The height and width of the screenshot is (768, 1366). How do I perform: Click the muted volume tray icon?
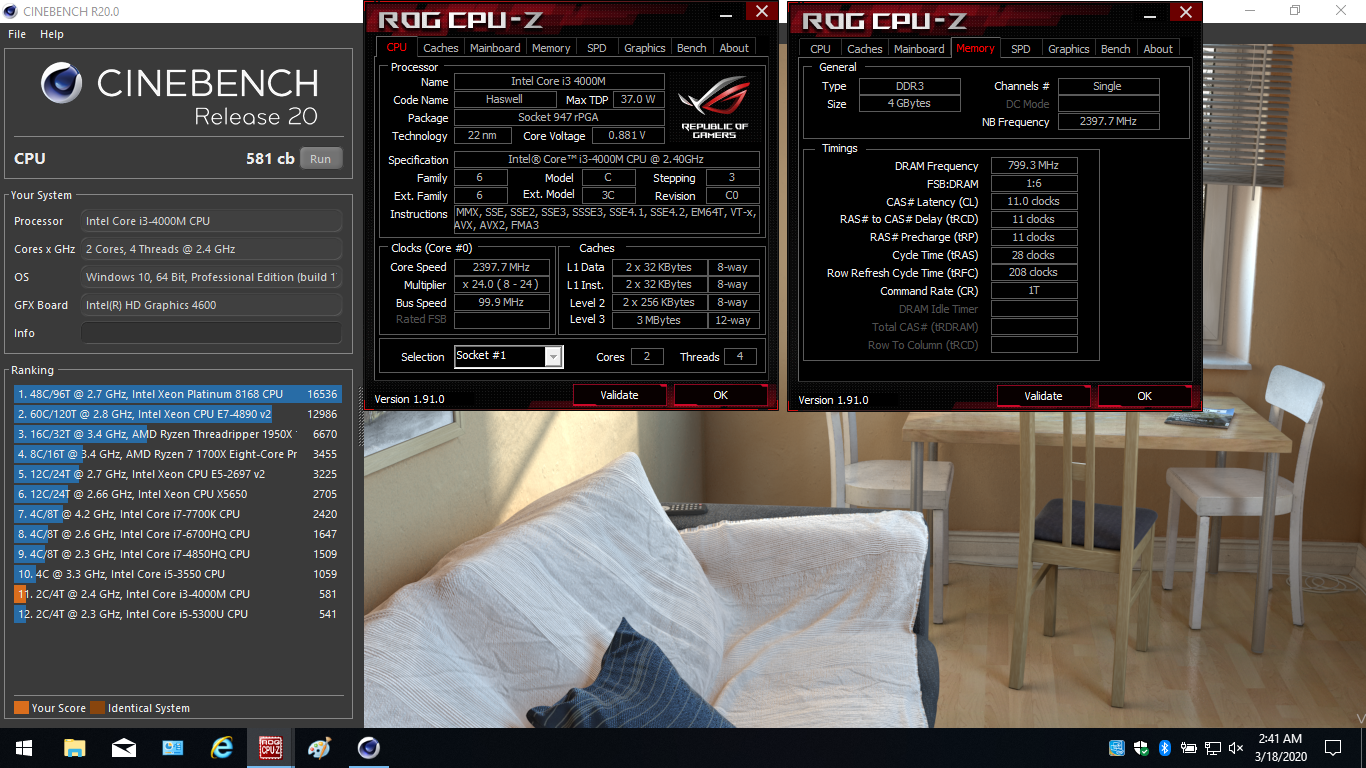pyautogui.click(x=1237, y=748)
